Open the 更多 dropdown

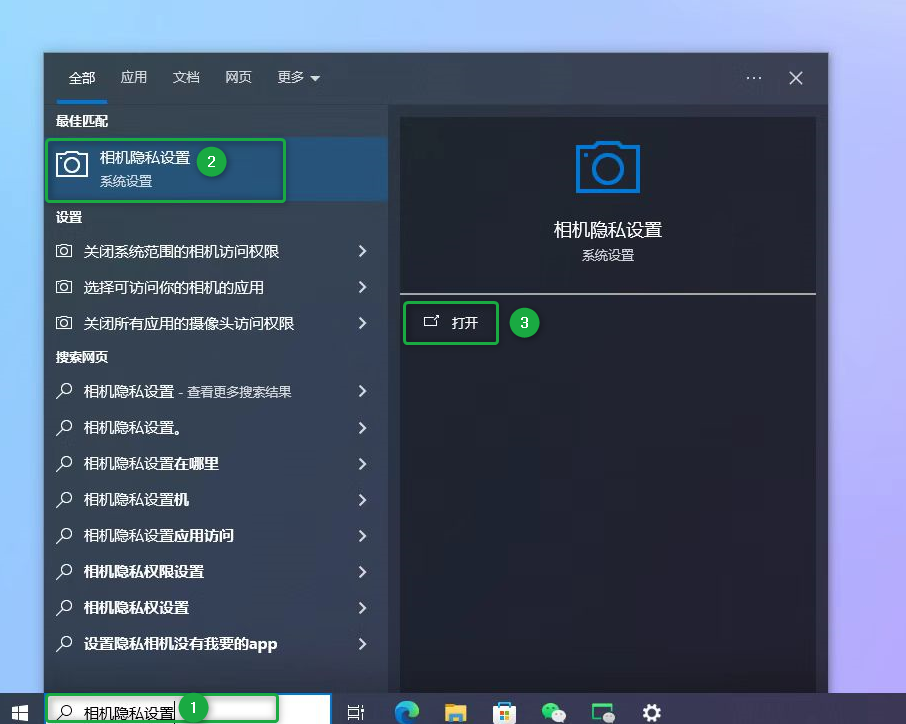[x=298, y=77]
